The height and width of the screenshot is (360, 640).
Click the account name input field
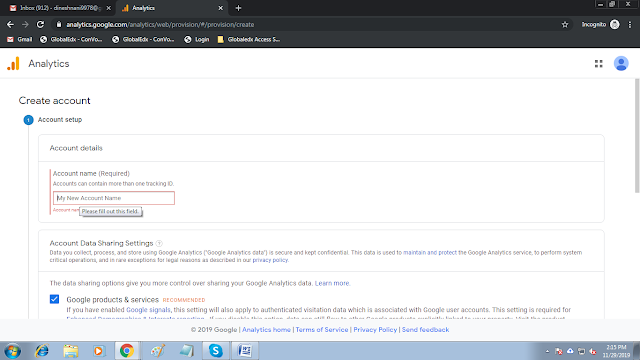click(x=114, y=198)
